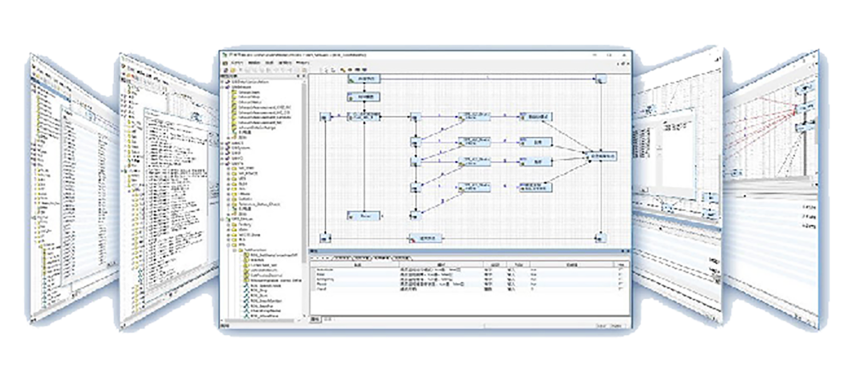
Task: Click the corner node at the diagram's top right
Action: [600, 80]
